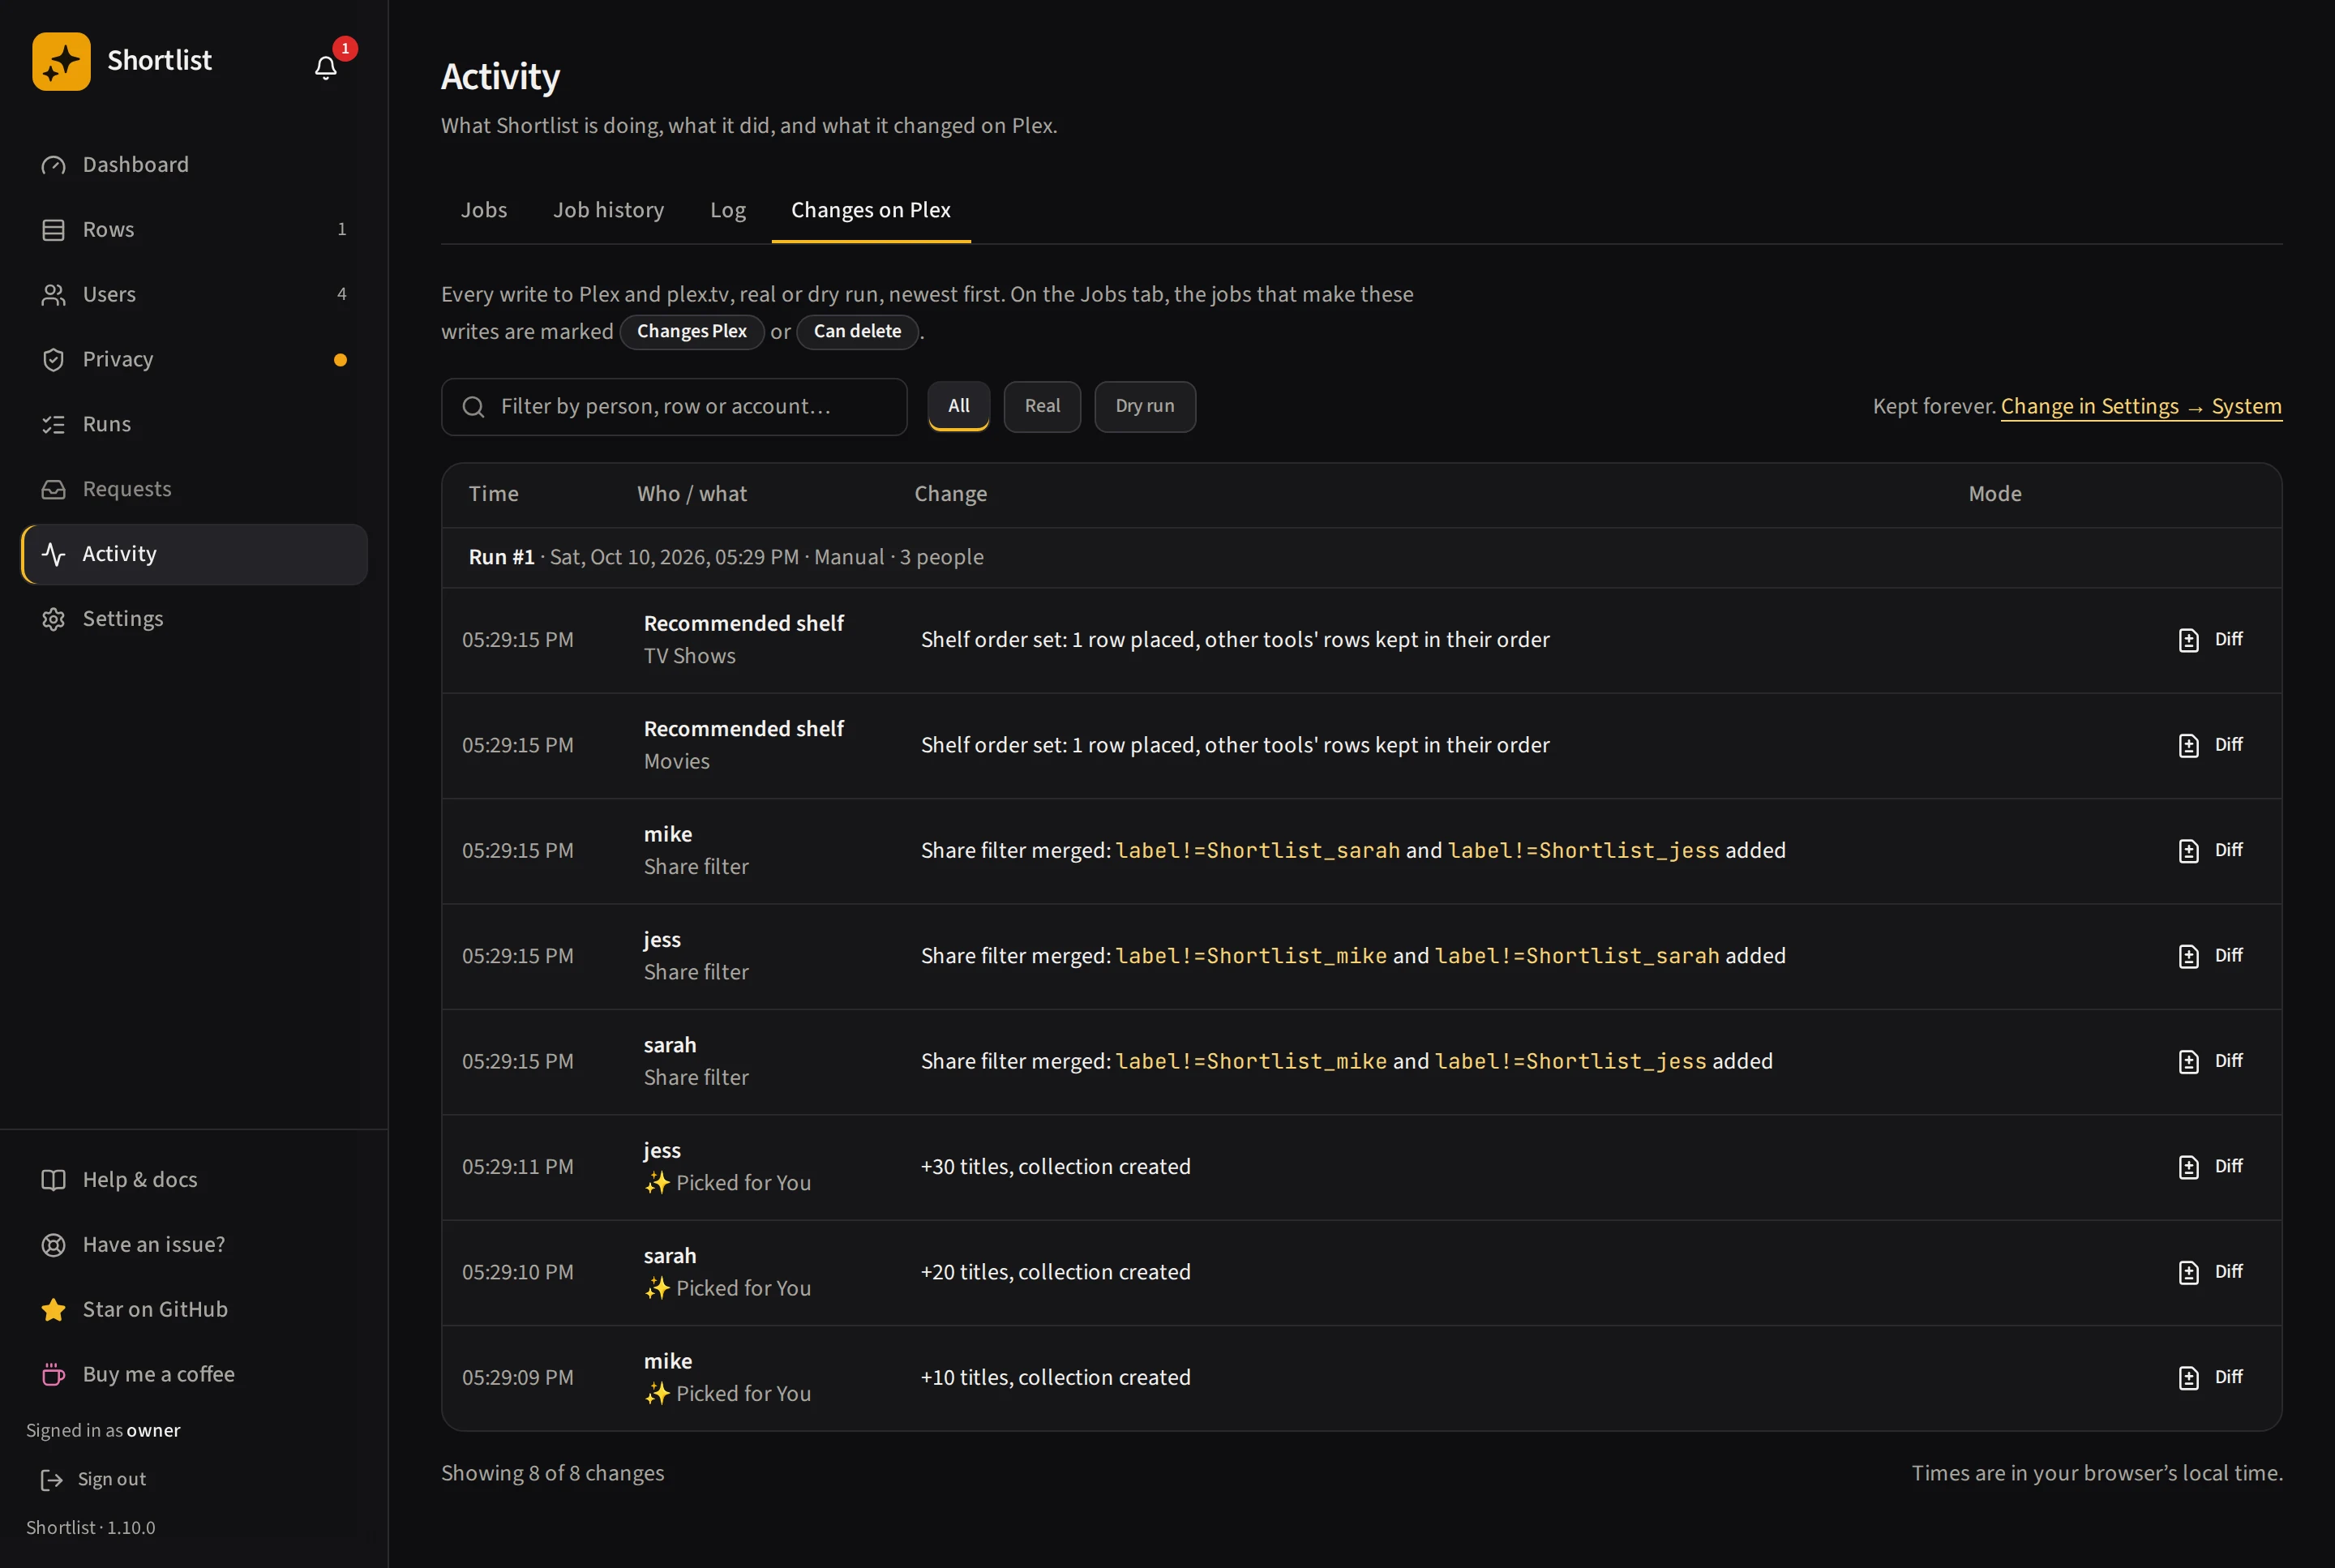Click the Mode column header
Image resolution: width=2335 pixels, height=1568 pixels.
pos(1994,494)
